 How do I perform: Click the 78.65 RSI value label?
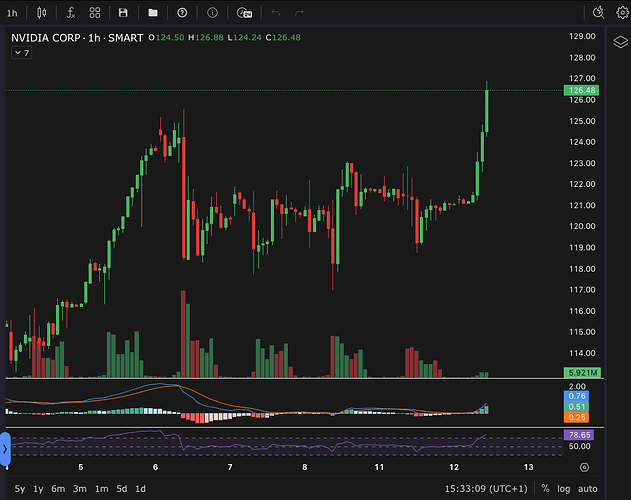pyautogui.click(x=579, y=435)
